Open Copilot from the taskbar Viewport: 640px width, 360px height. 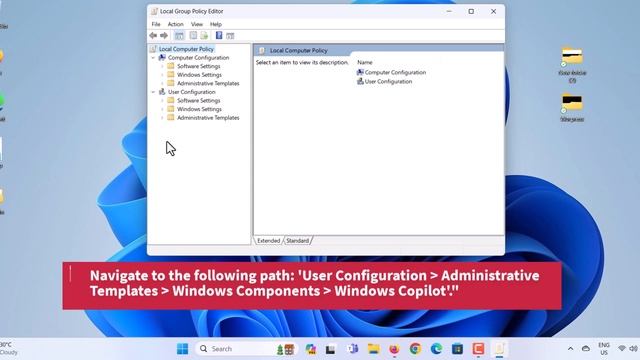311,349
